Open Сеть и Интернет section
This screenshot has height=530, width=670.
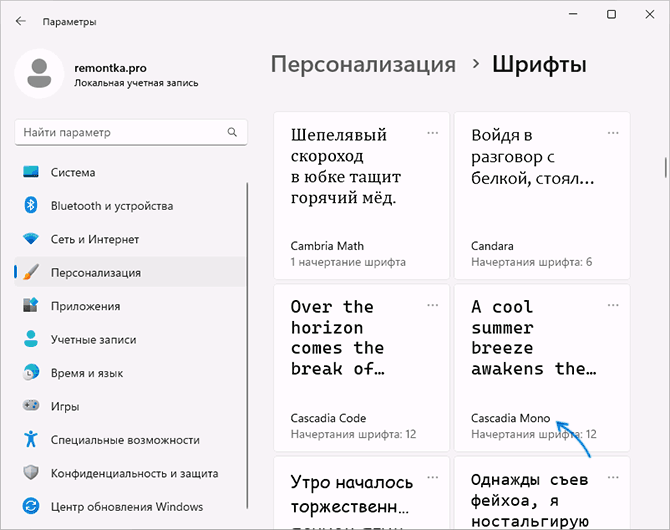129,239
